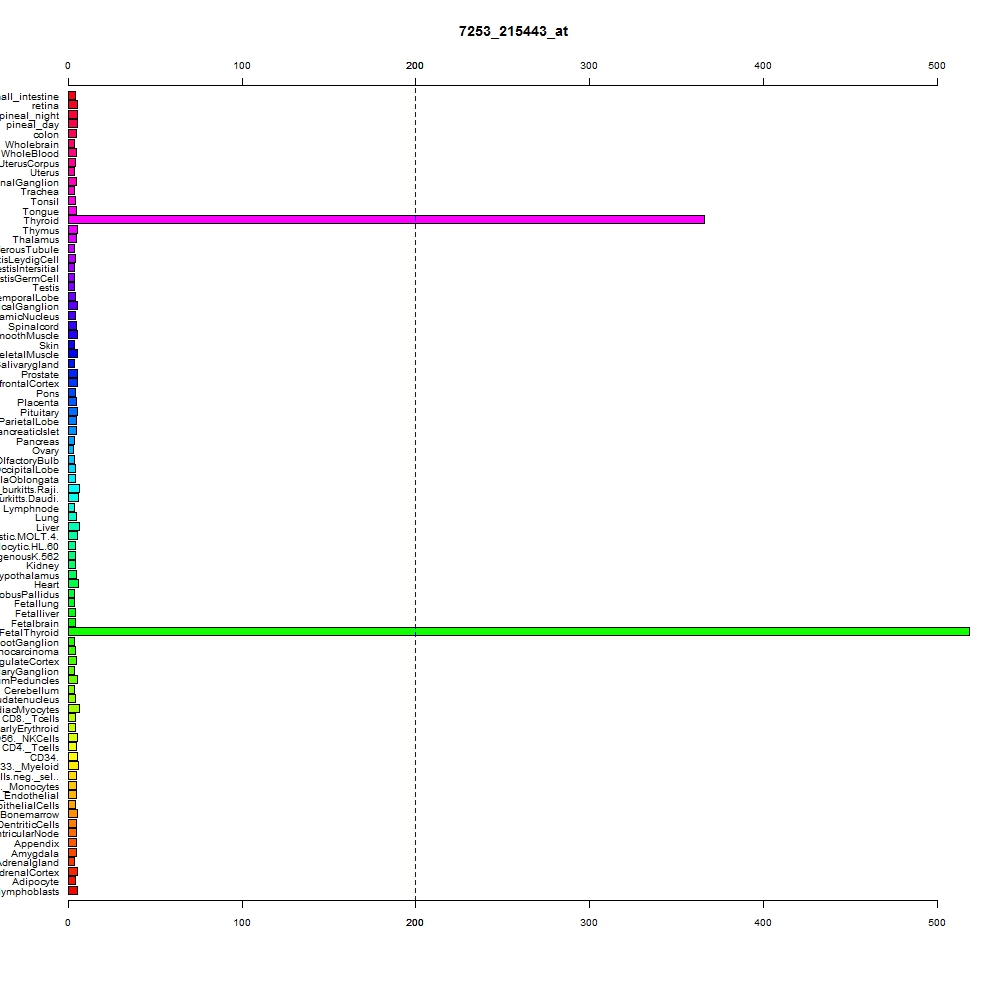The height and width of the screenshot is (1000, 1000).
Task: Select the Liver row label
Action: (47, 527)
